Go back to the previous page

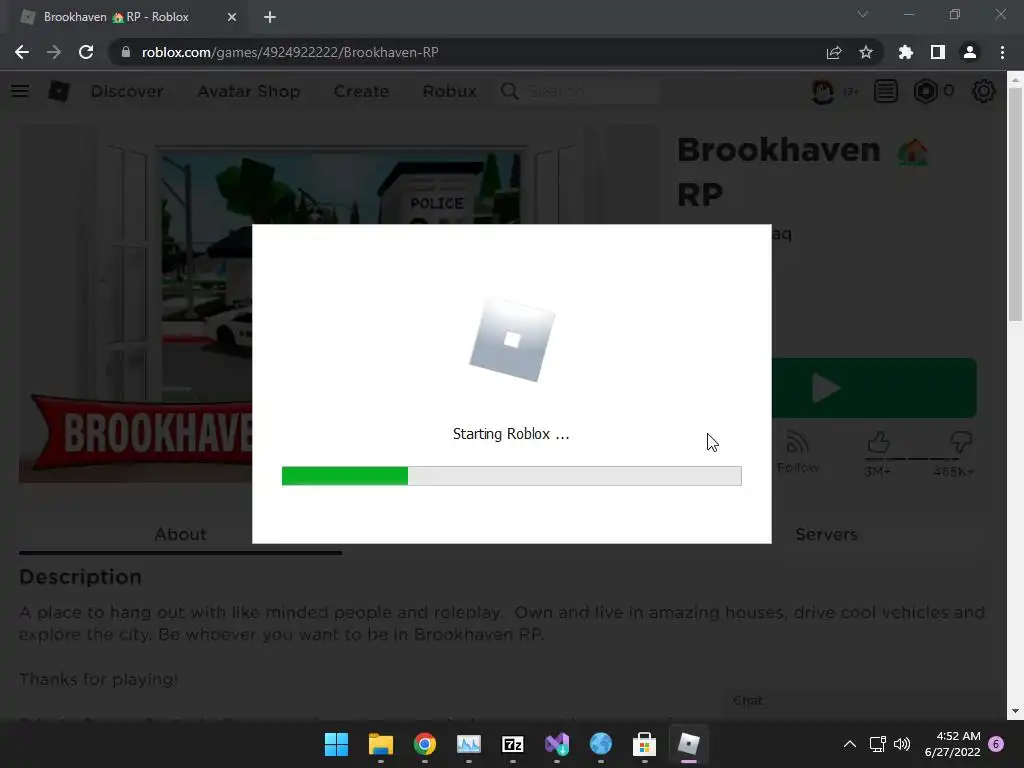tap(22, 52)
